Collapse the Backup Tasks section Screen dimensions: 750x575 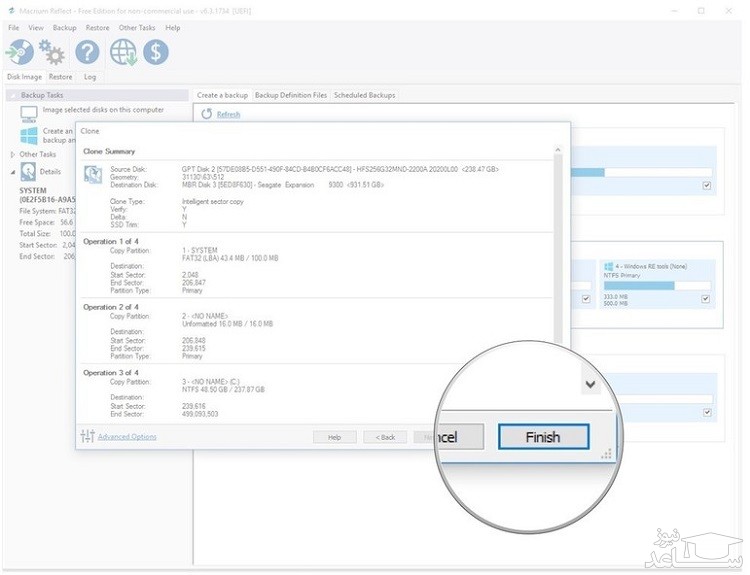click(x=13, y=95)
